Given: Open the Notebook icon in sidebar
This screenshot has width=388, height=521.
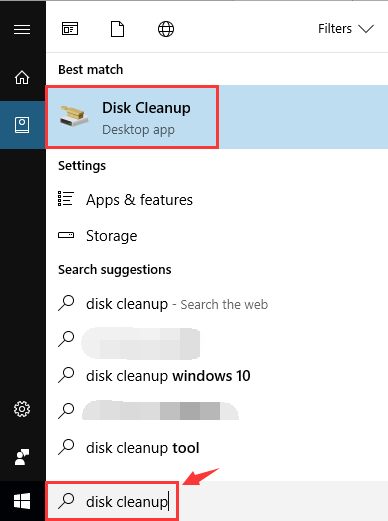Looking at the screenshot, I should click(x=22, y=125).
